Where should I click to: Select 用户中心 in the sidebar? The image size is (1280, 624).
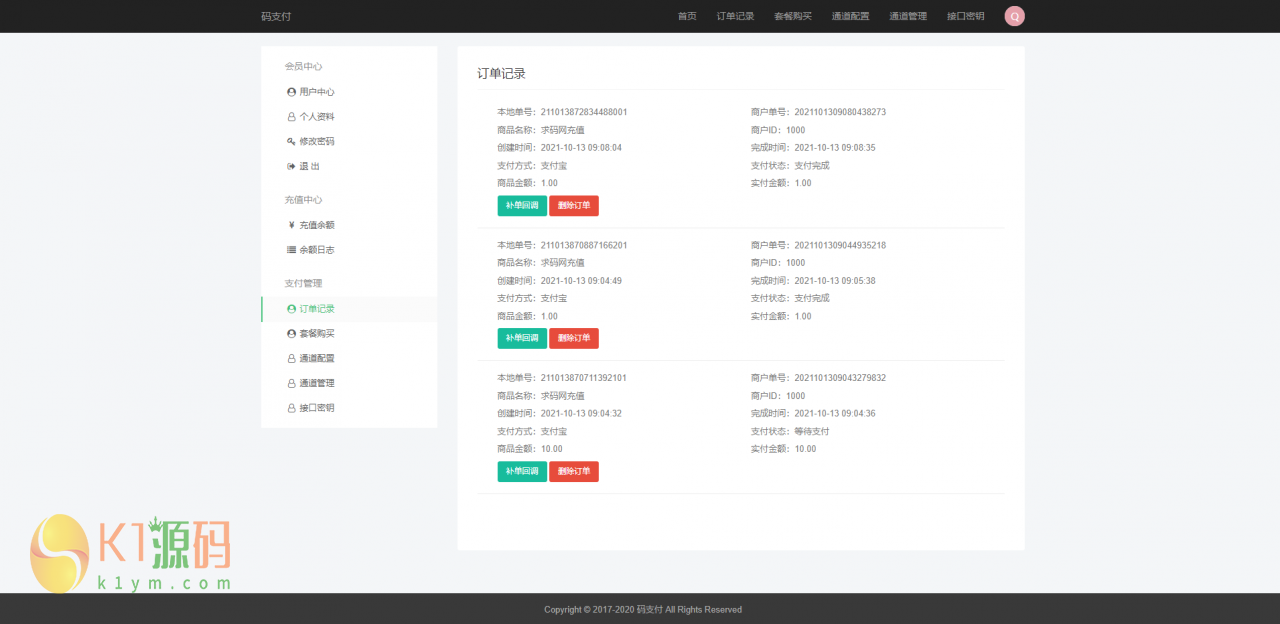pyautogui.click(x=310, y=91)
